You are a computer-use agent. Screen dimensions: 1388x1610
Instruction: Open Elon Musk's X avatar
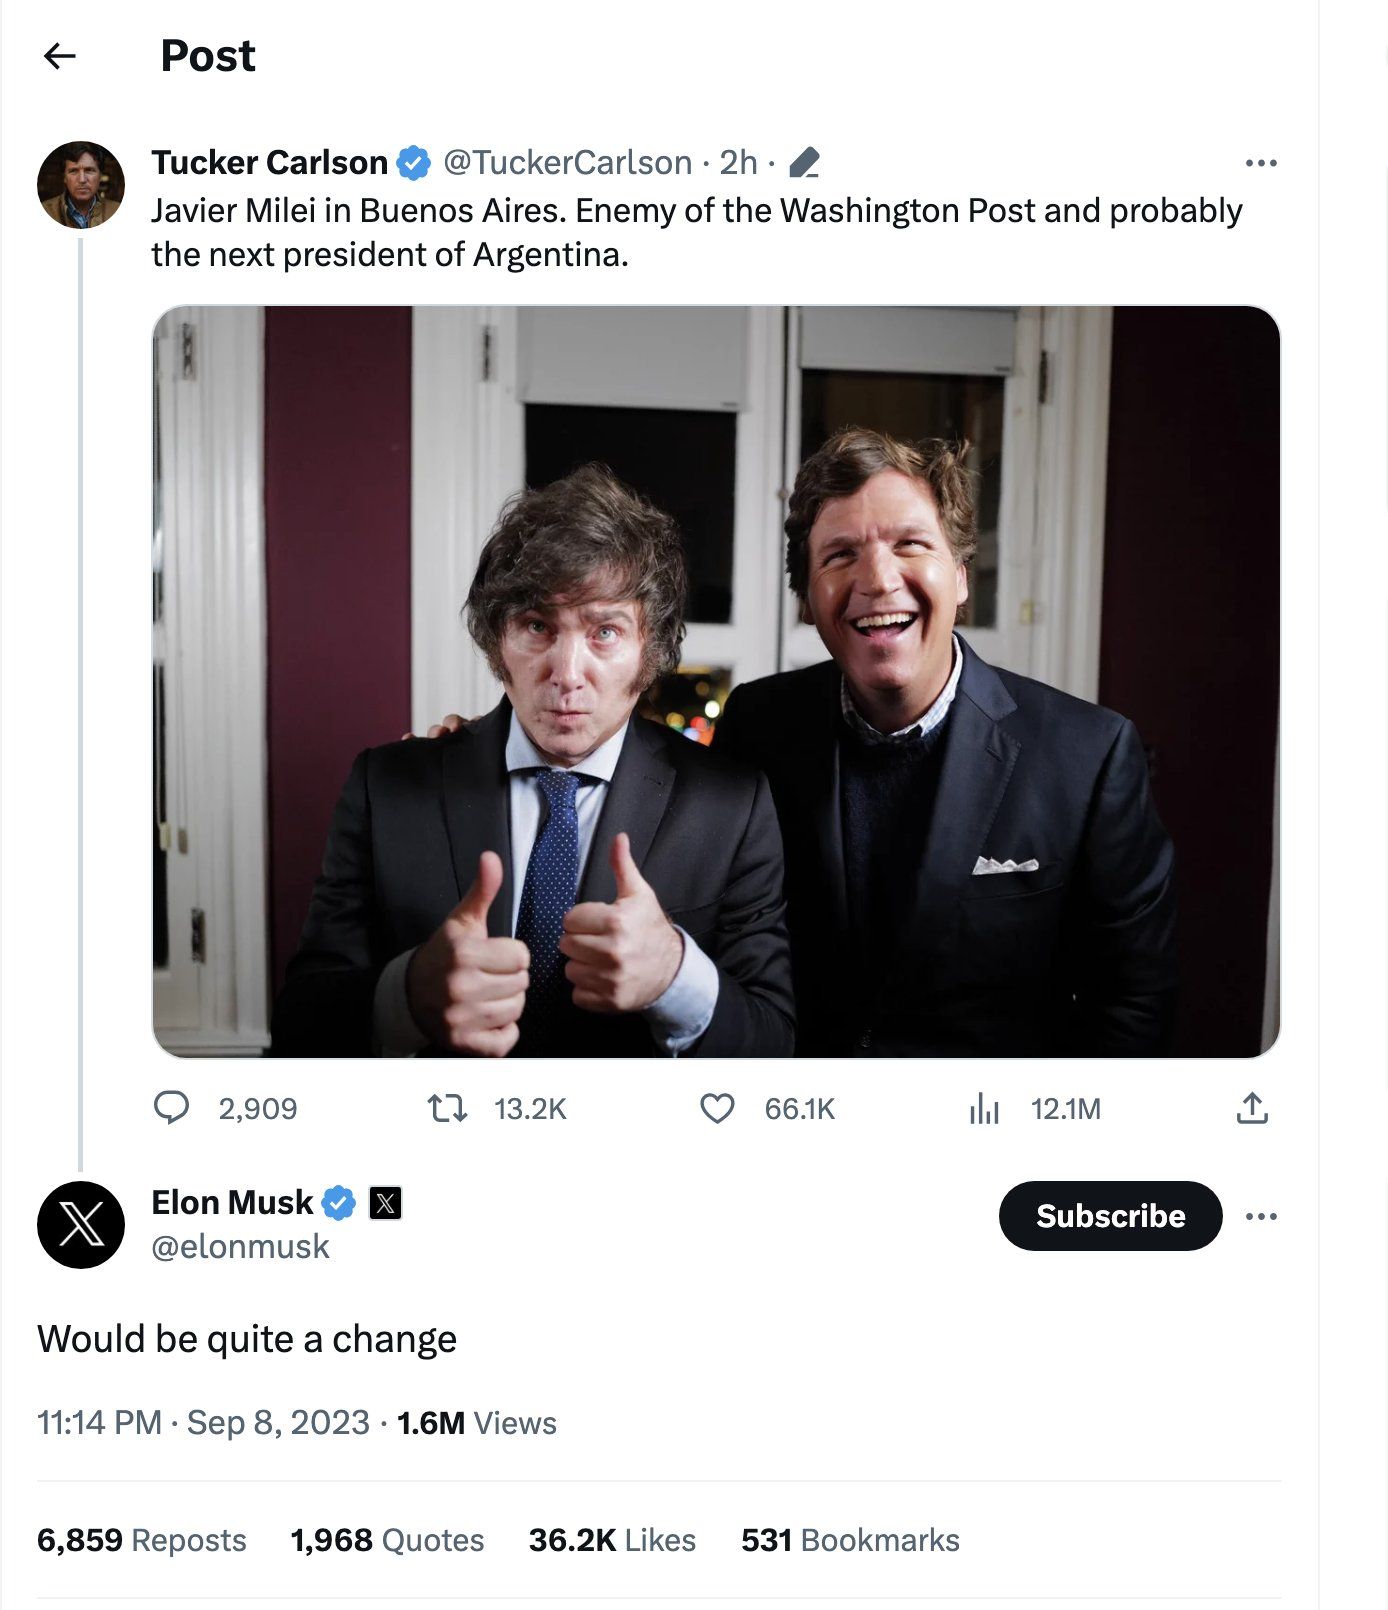(x=80, y=1224)
